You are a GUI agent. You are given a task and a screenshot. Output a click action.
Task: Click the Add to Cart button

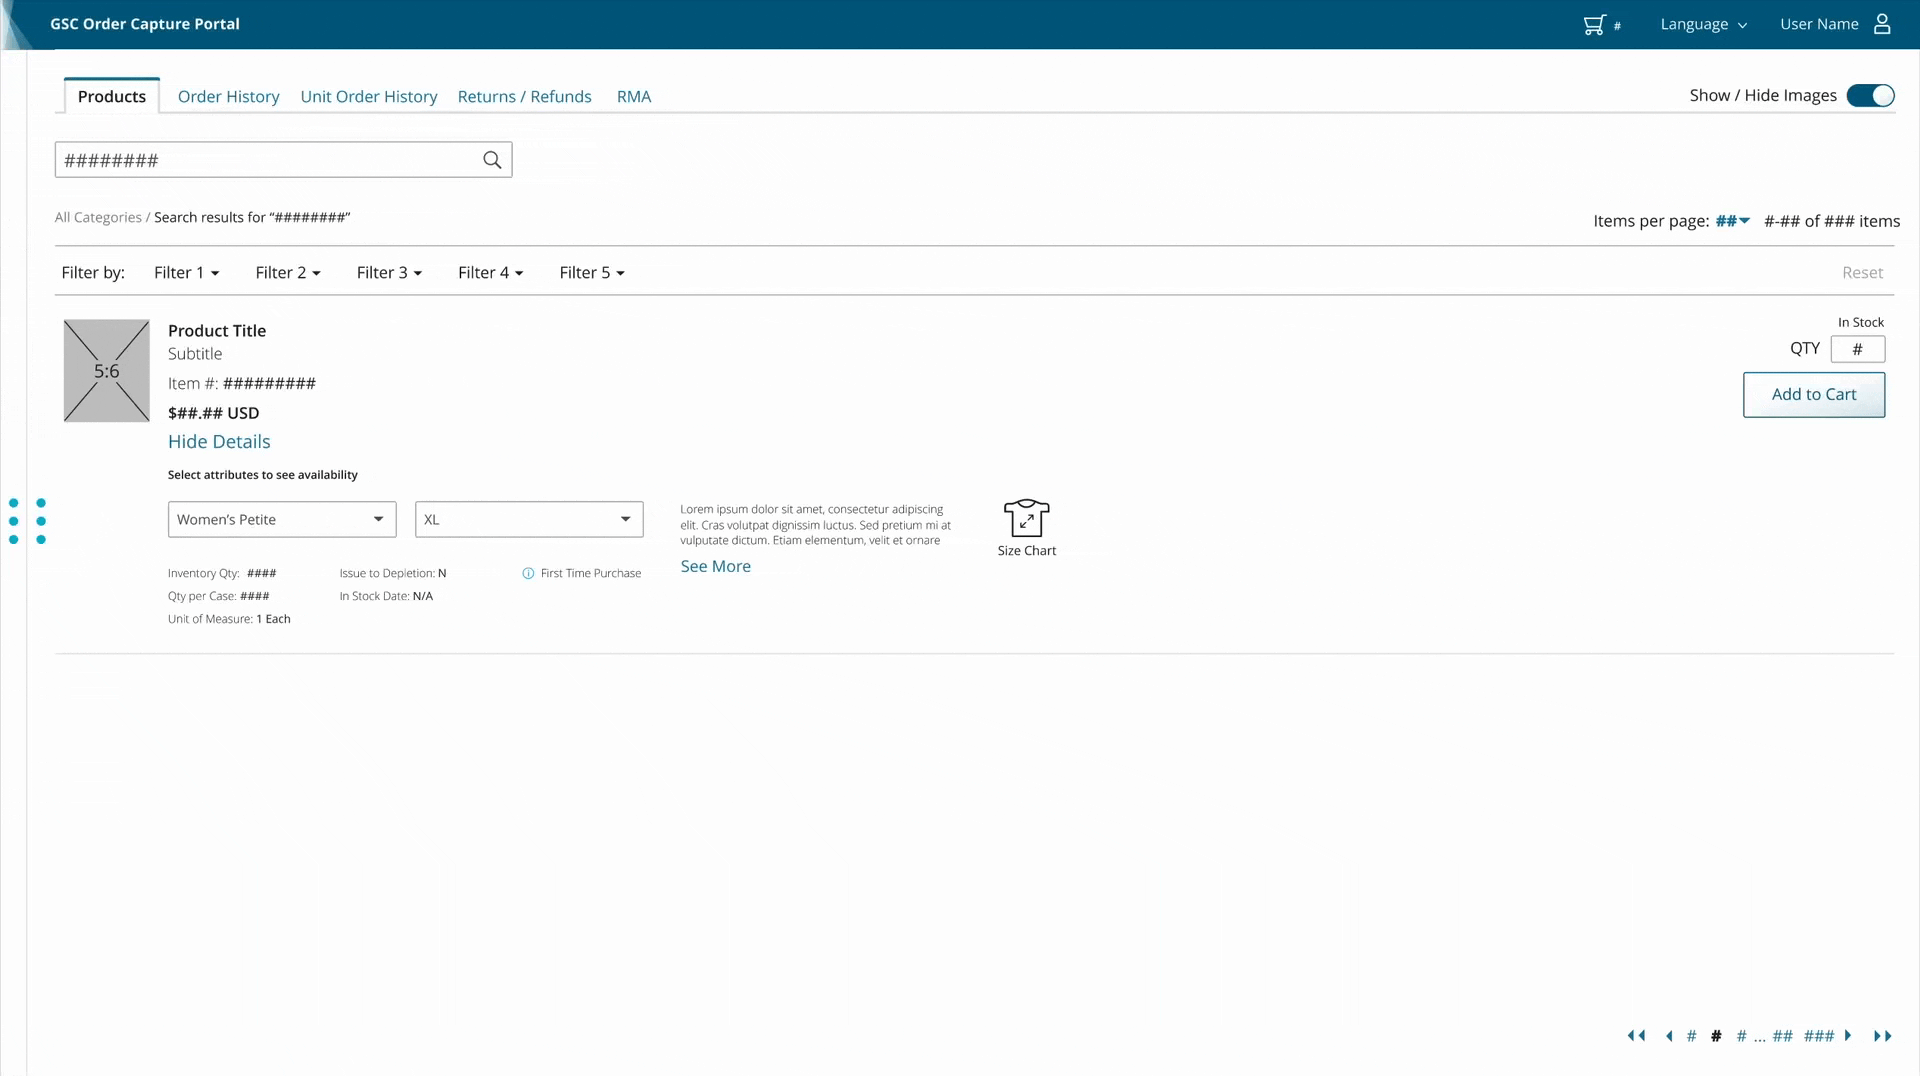pos(1814,395)
